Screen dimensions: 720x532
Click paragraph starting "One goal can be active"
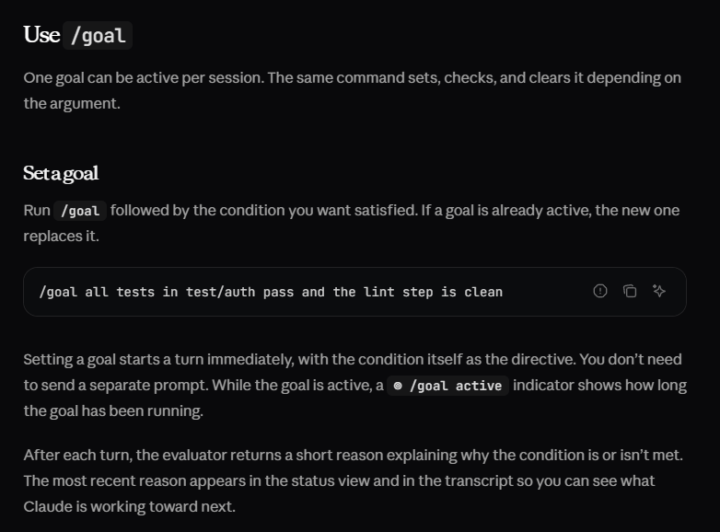[353, 90]
